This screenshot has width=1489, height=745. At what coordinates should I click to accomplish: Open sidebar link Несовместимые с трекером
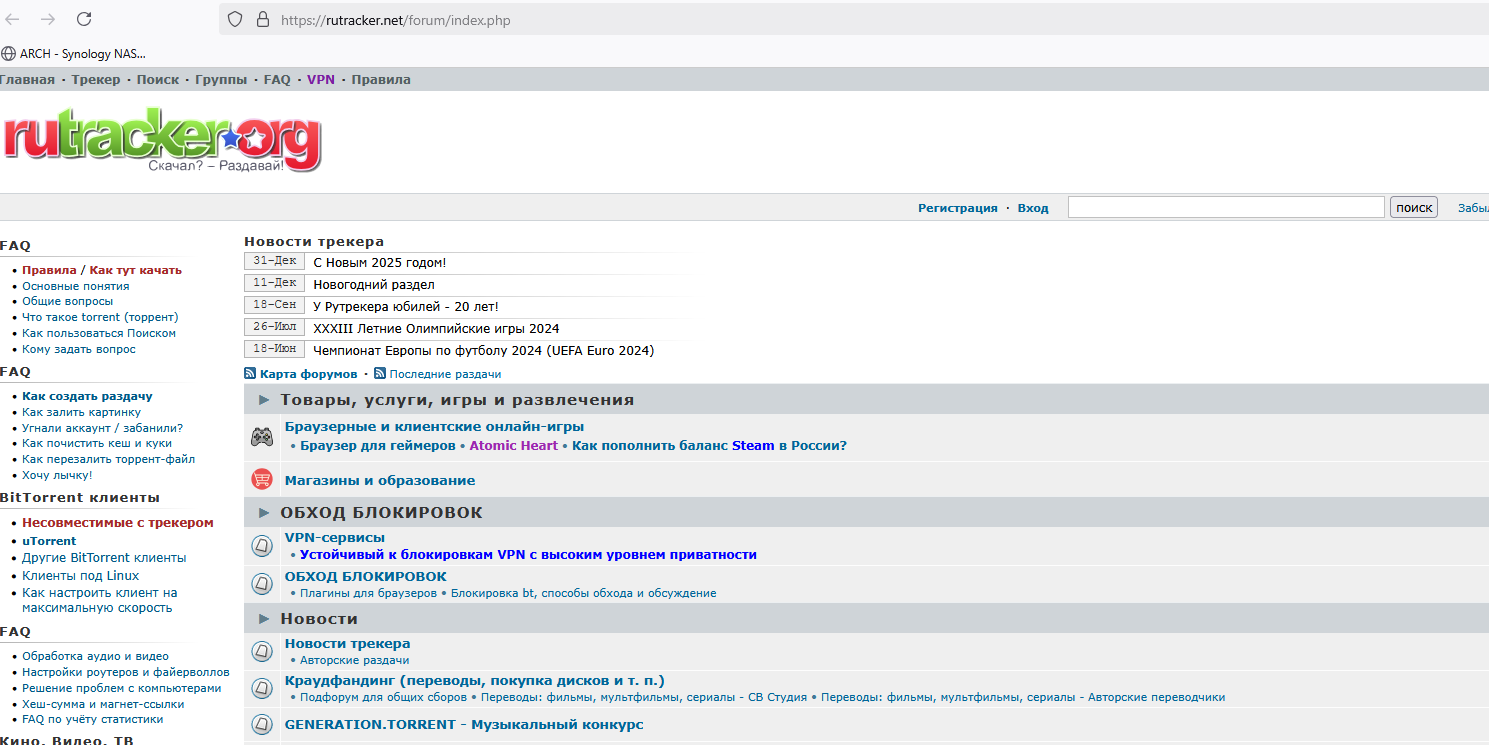point(118,523)
